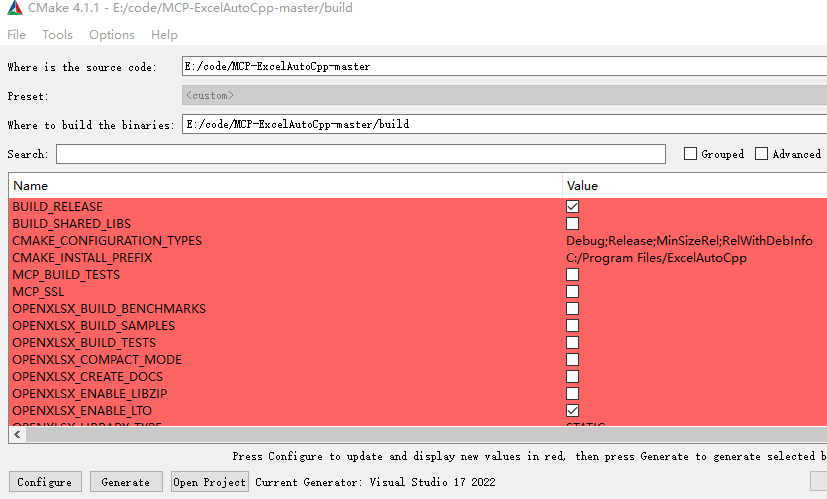Uncheck the BUILD_RELEASE checkbox
Image resolution: width=827 pixels, height=499 pixels.
(572, 207)
